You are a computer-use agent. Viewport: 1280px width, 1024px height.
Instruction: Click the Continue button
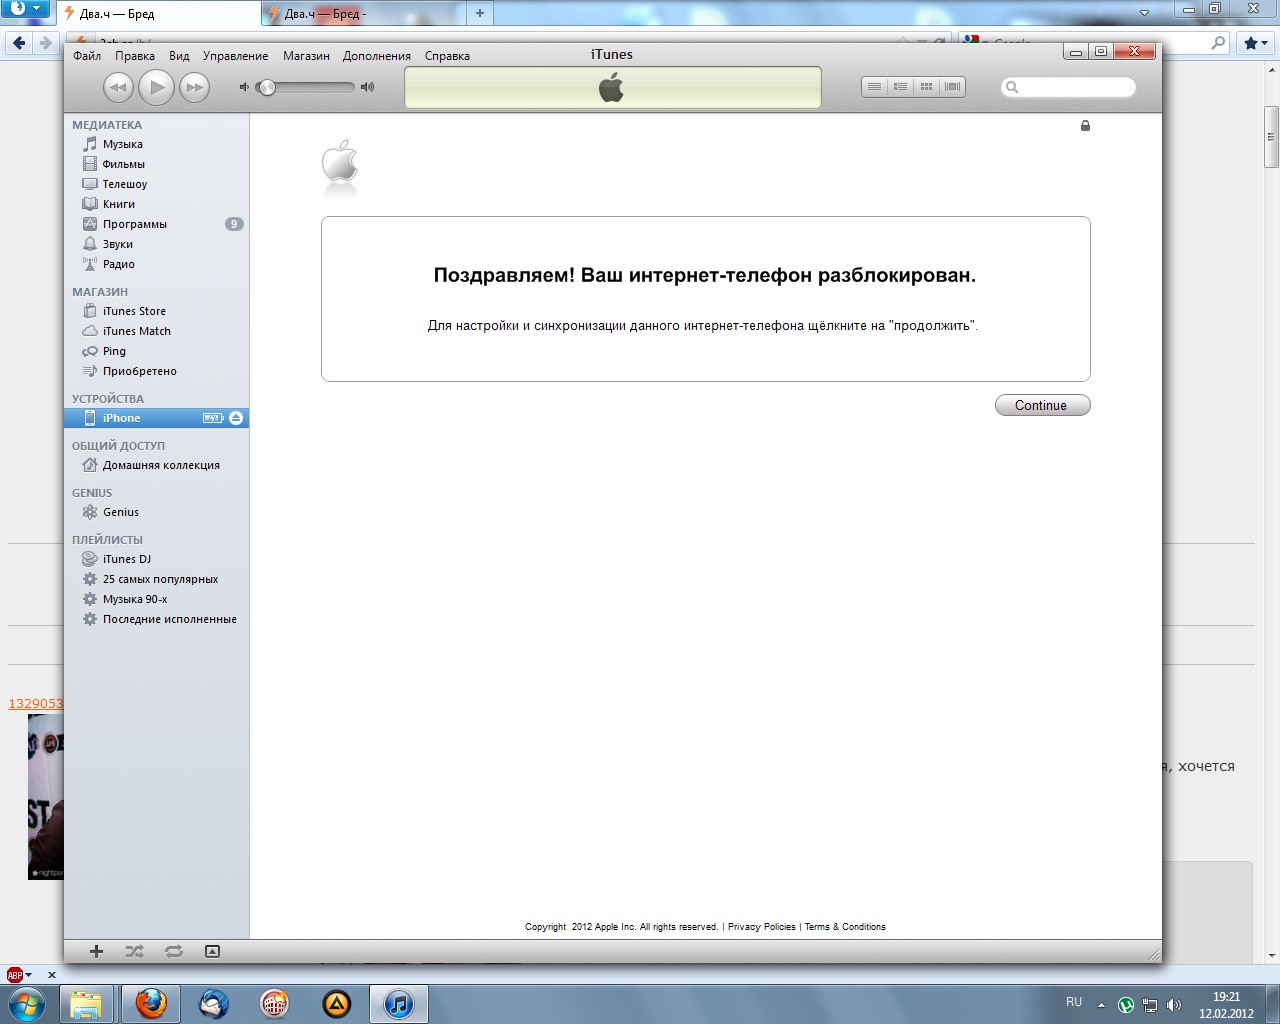click(1042, 405)
